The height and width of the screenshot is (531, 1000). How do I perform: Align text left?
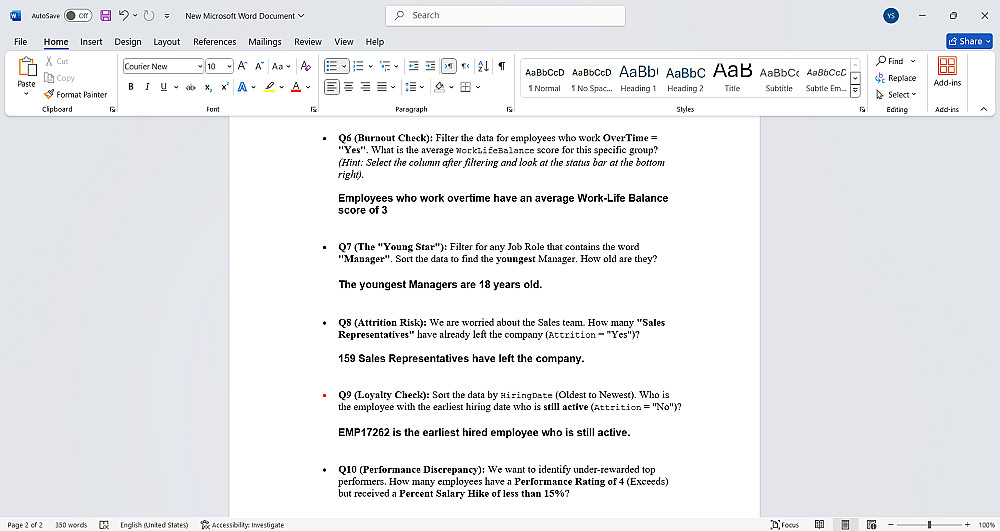[332, 87]
